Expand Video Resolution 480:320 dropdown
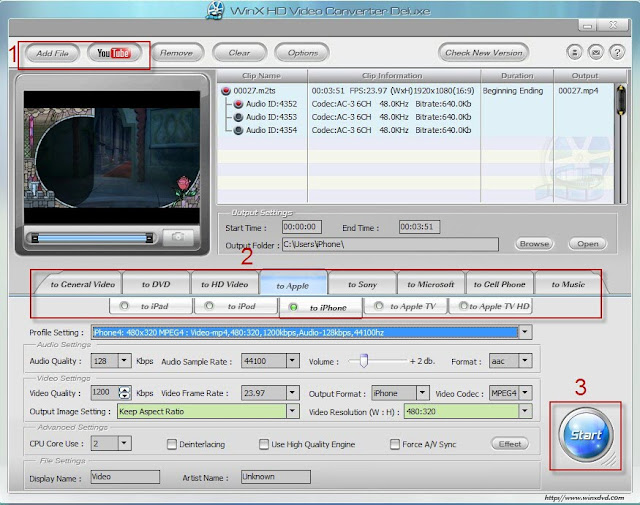 pos(525,411)
